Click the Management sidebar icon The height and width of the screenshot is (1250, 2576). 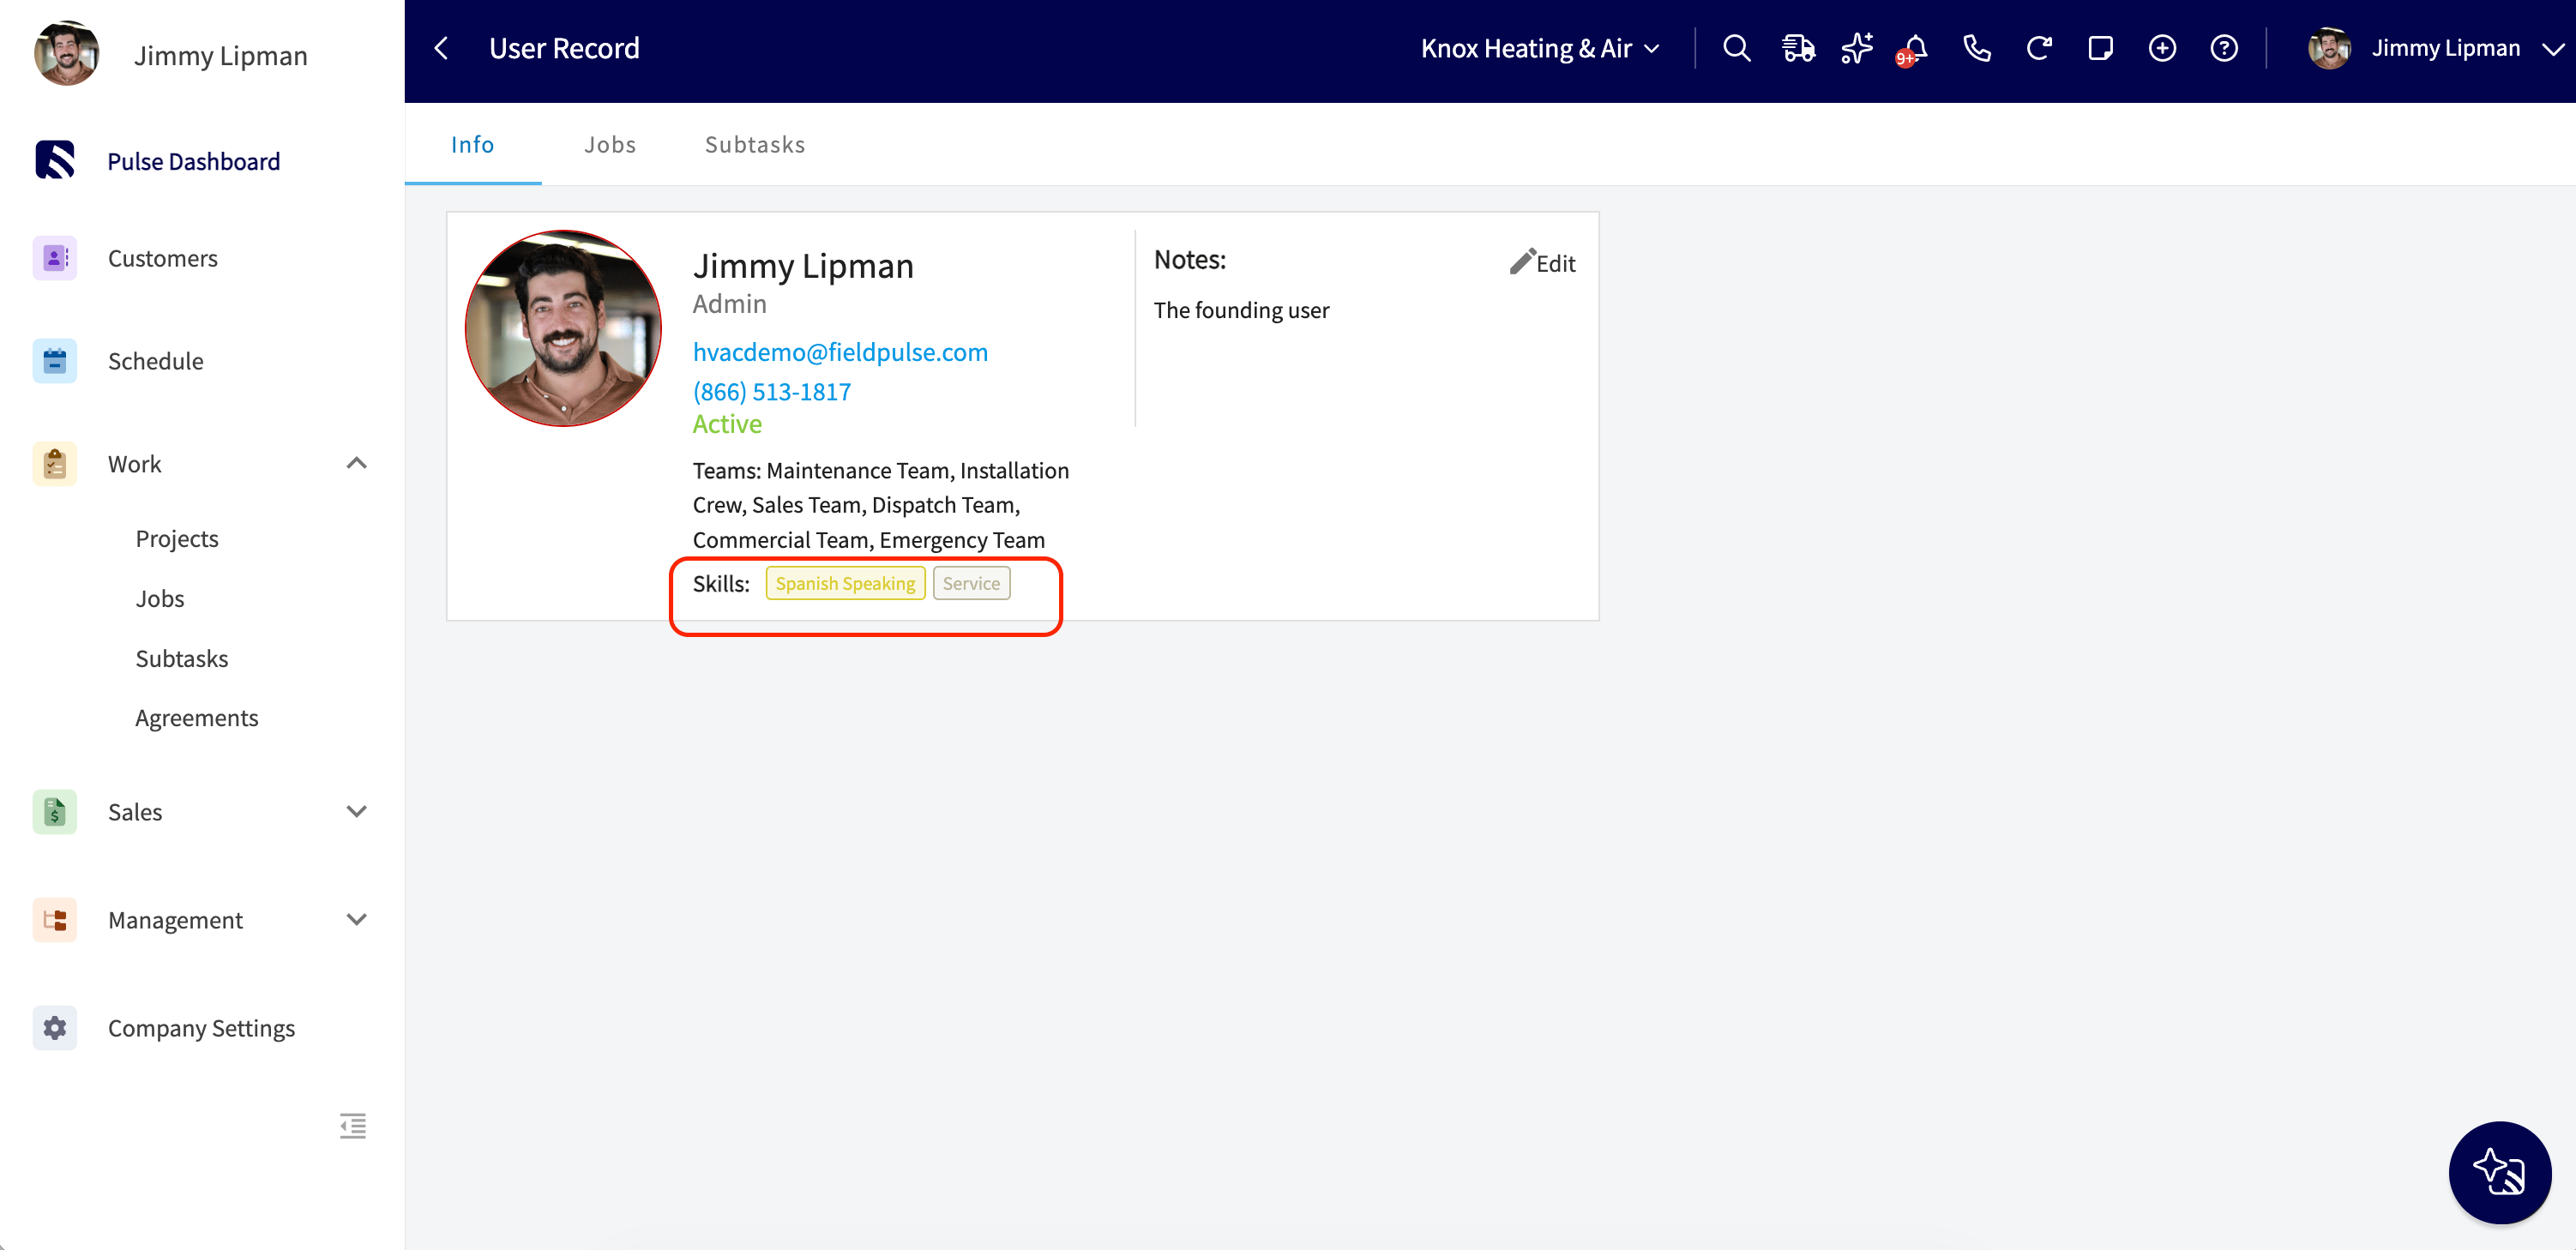(x=55, y=919)
